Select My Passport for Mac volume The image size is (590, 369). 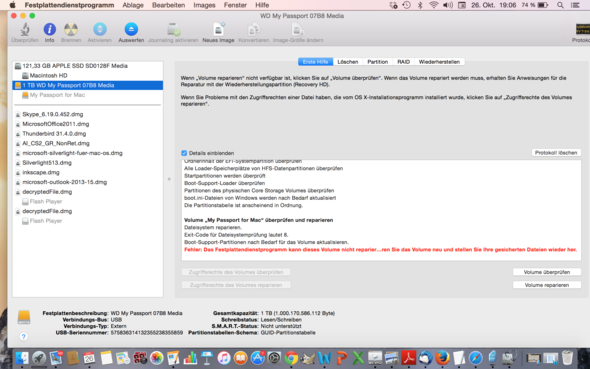pyautogui.click(x=88, y=95)
